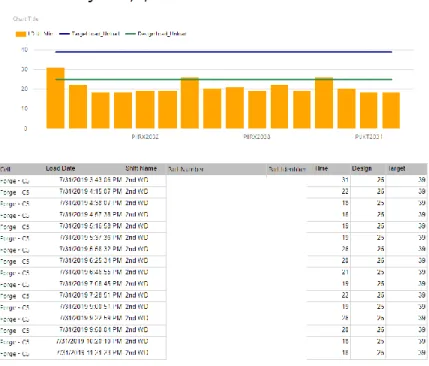Viewport: 429px width, 366px height.
Task: Click the Time column header
Action: pos(321,169)
